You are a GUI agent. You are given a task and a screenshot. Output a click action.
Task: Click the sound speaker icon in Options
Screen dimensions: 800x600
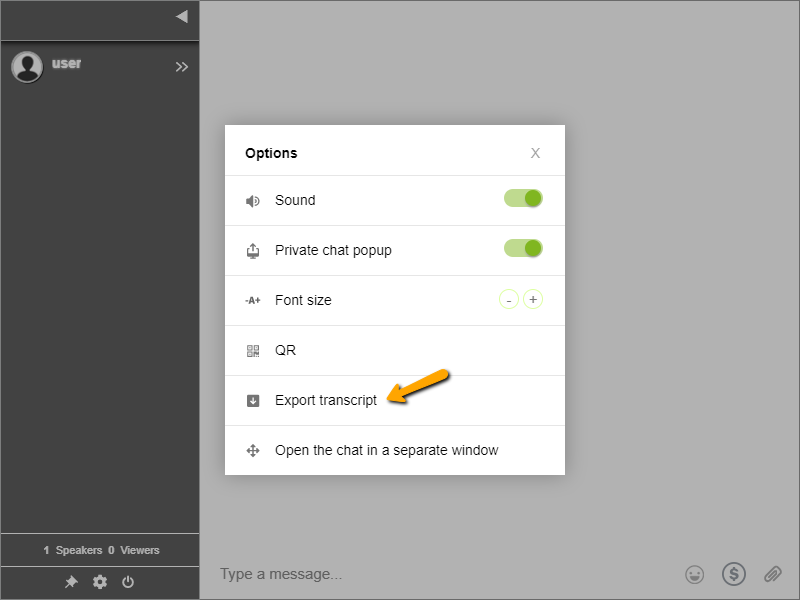pos(253,200)
